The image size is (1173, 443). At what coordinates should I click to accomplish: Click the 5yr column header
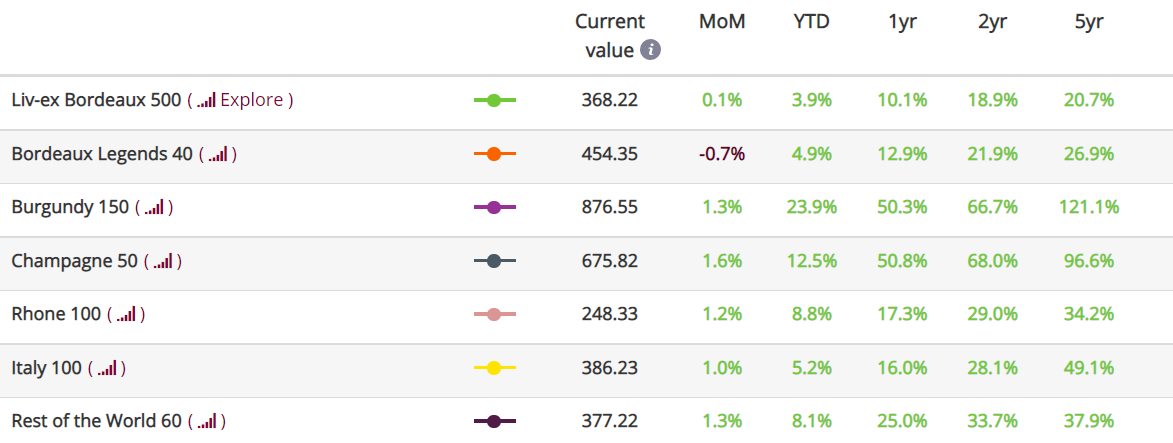click(1088, 22)
